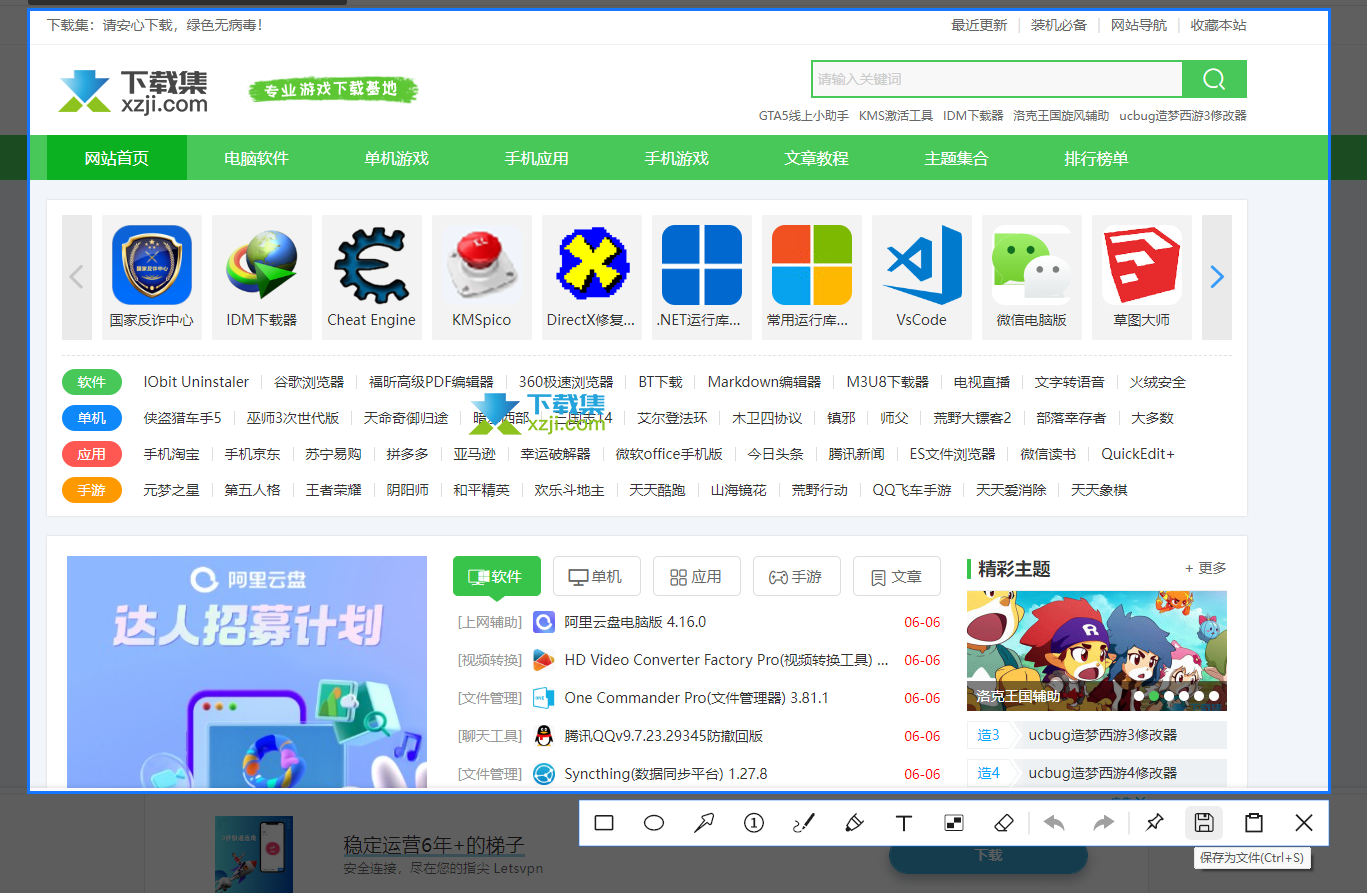Screen dimensions: 1367x893
Task: Open the 洛克王国辅助 theme thumbnail
Action: [1097, 651]
